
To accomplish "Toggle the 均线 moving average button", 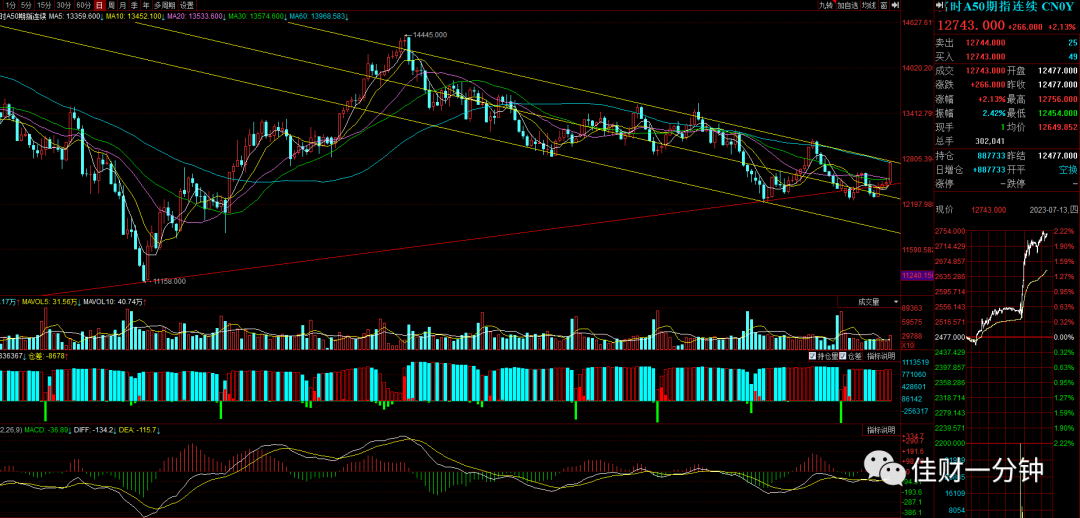I will point(869,5).
